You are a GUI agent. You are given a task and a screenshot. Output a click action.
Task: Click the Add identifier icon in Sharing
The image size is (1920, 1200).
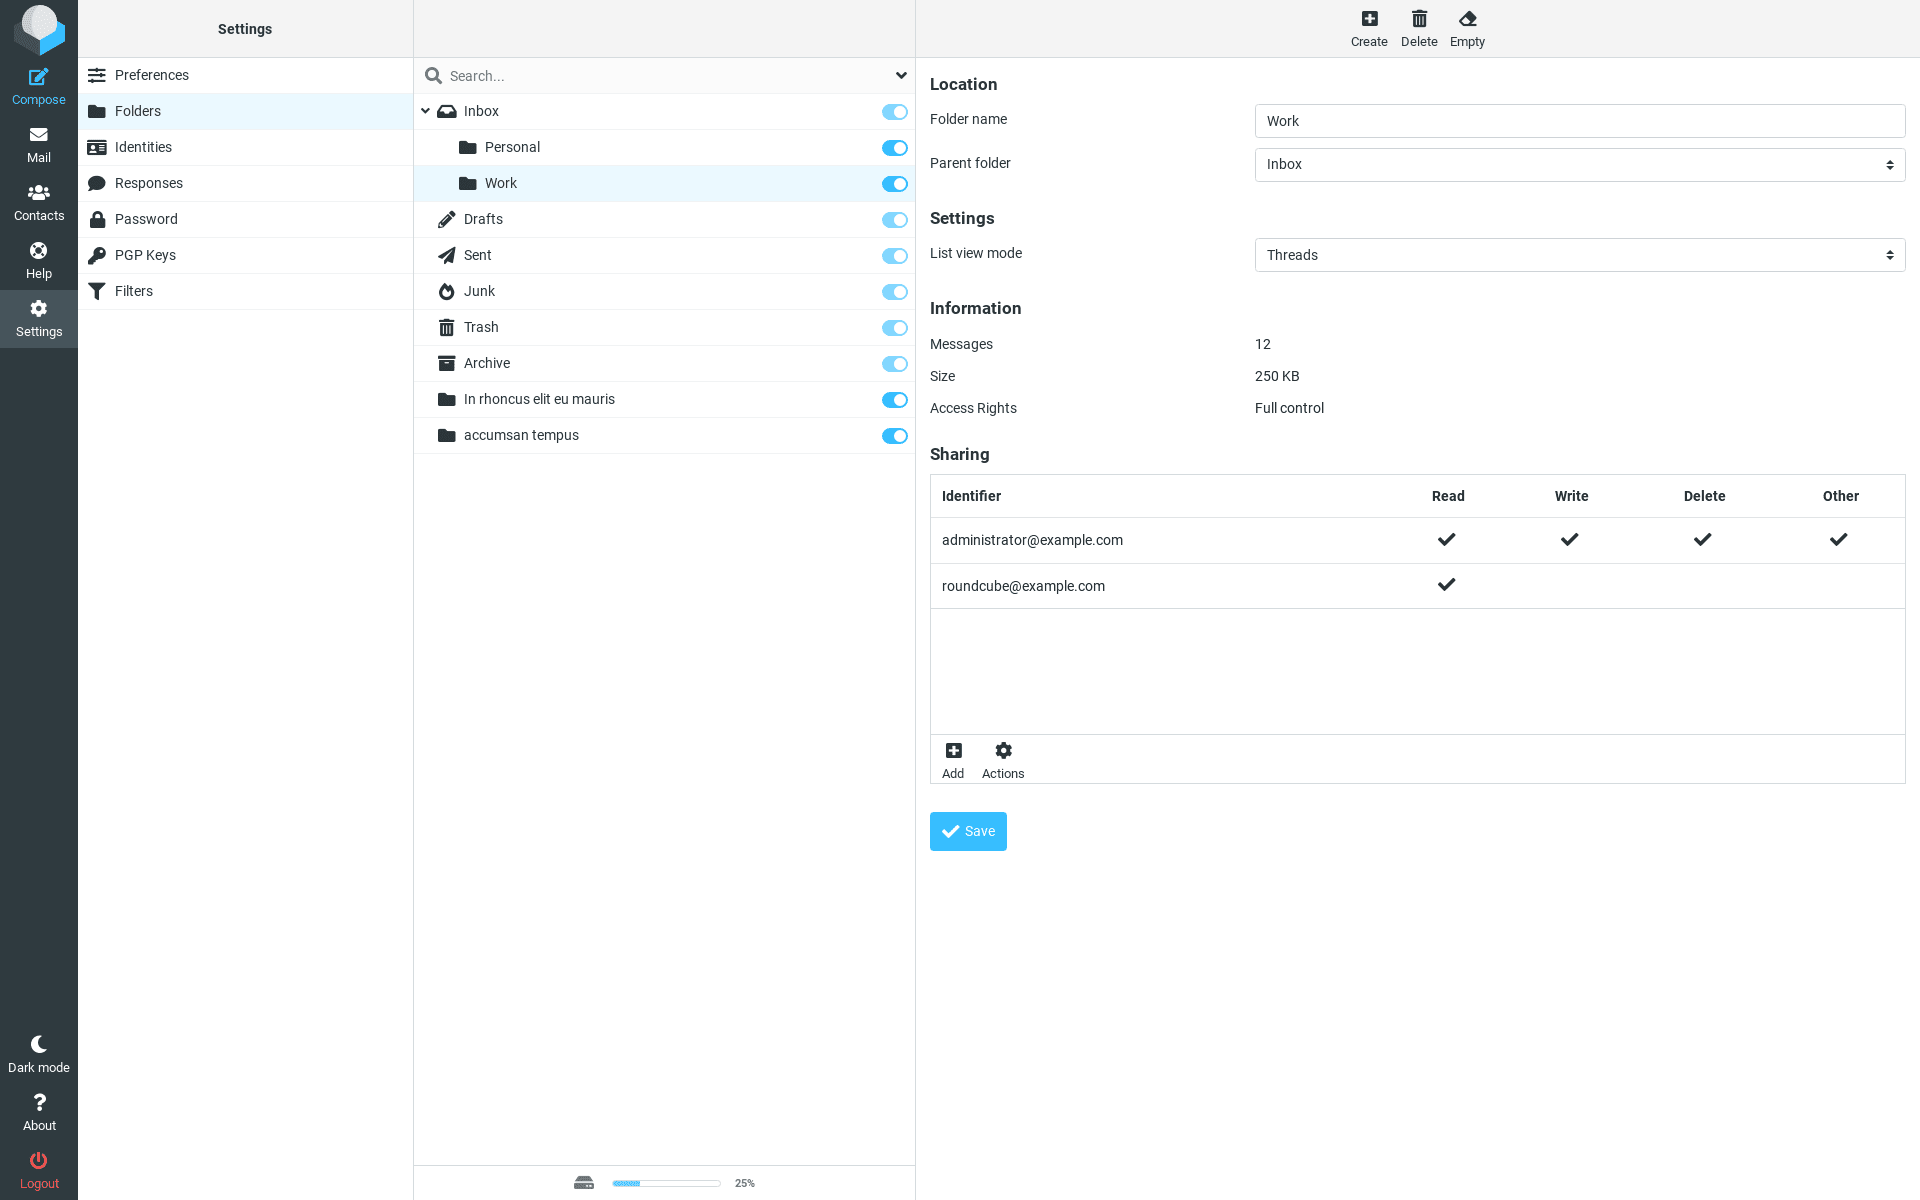953,758
